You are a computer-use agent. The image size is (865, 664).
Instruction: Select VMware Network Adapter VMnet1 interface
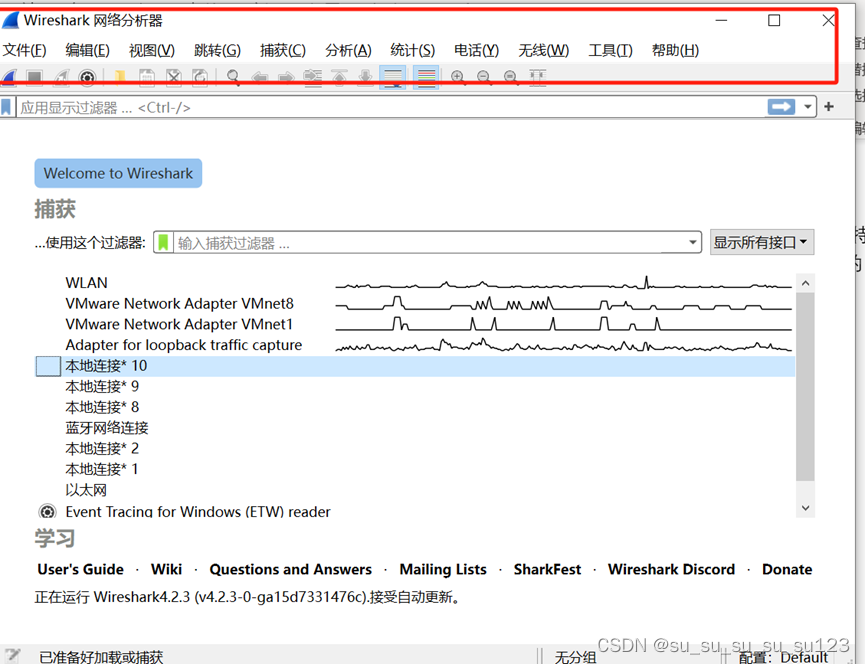click(415, 324)
